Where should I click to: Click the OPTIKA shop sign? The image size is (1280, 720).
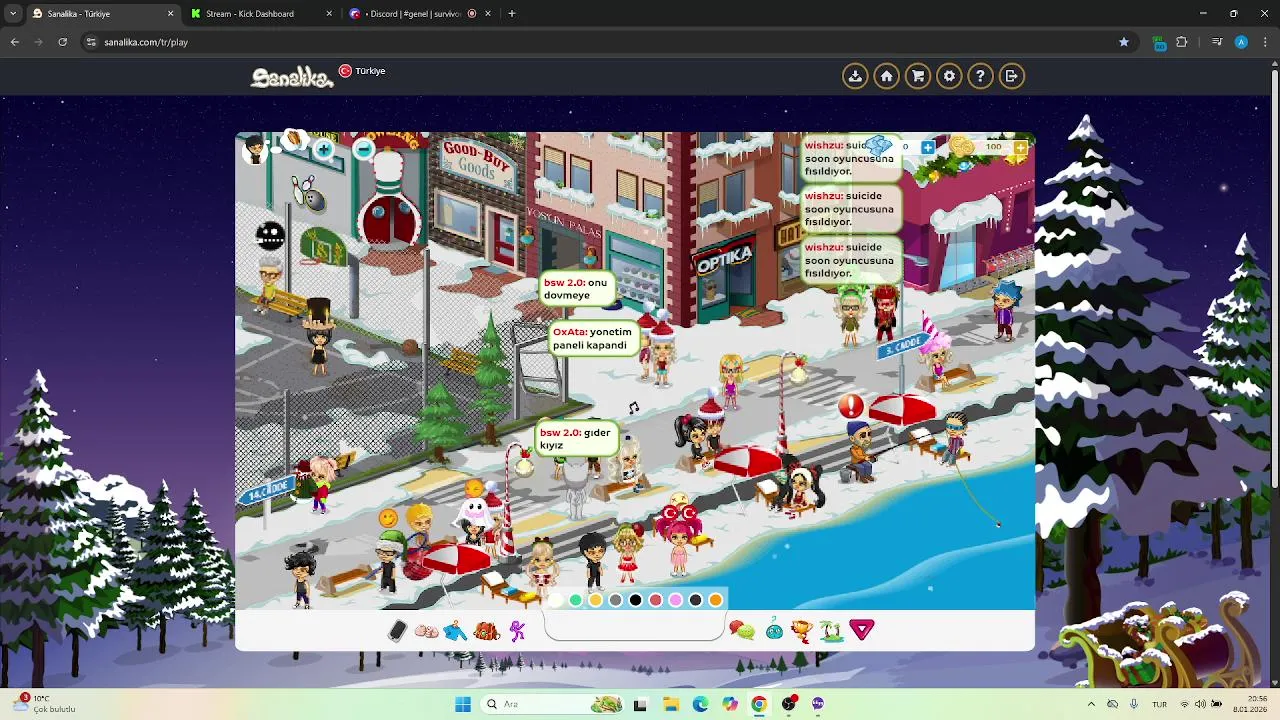[724, 259]
